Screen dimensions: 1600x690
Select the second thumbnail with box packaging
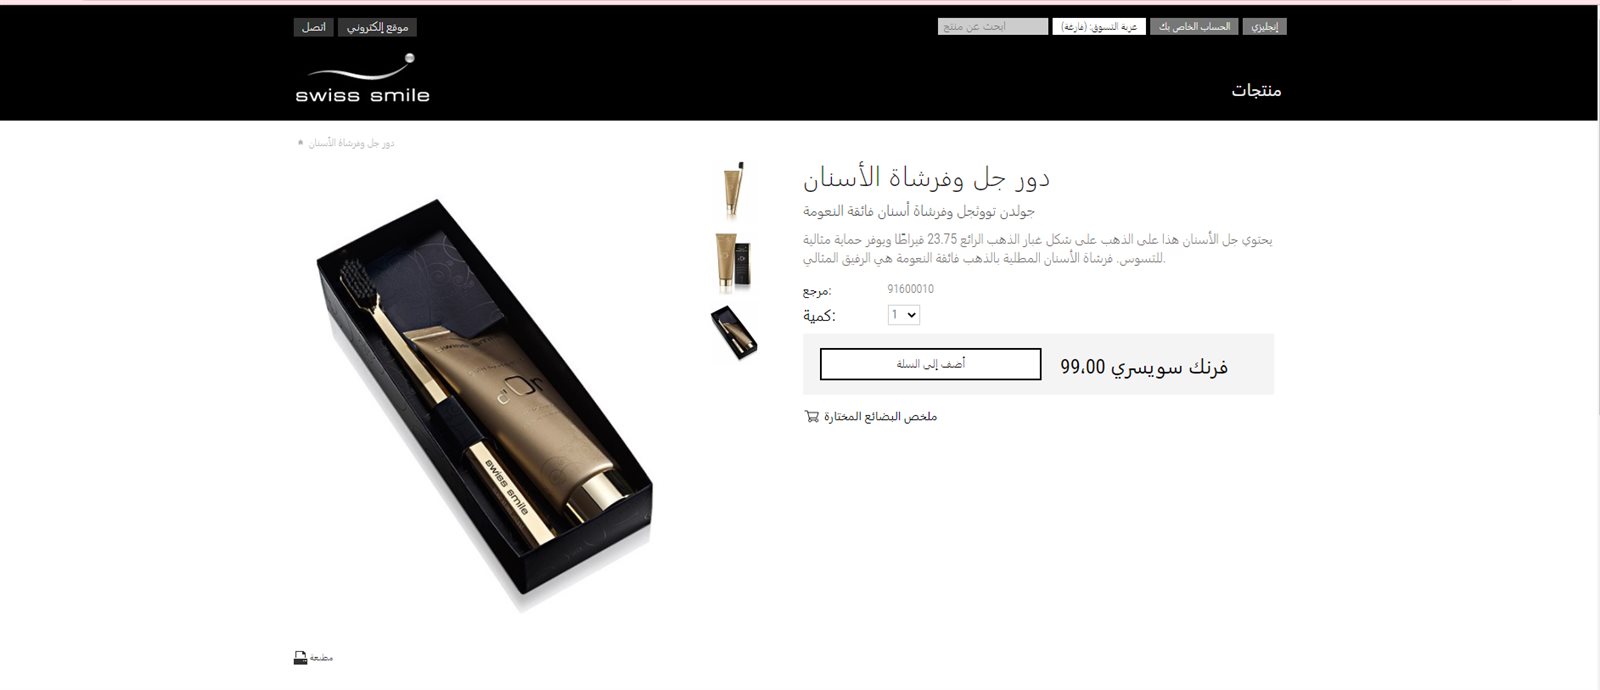(x=734, y=261)
